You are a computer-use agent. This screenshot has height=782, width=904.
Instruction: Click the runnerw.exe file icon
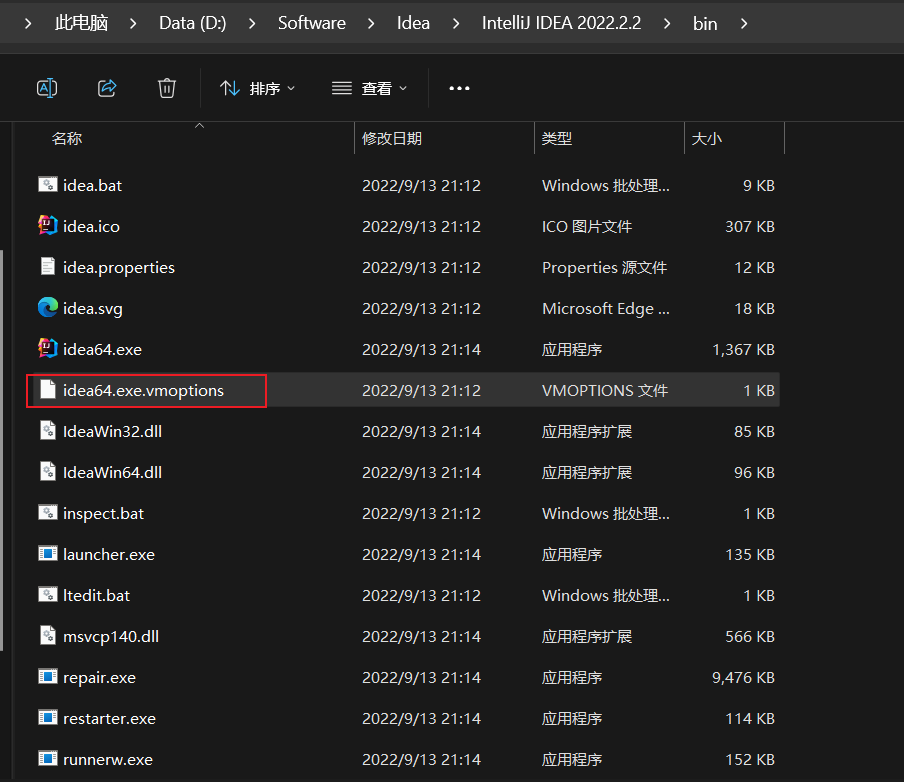pyautogui.click(x=48, y=758)
